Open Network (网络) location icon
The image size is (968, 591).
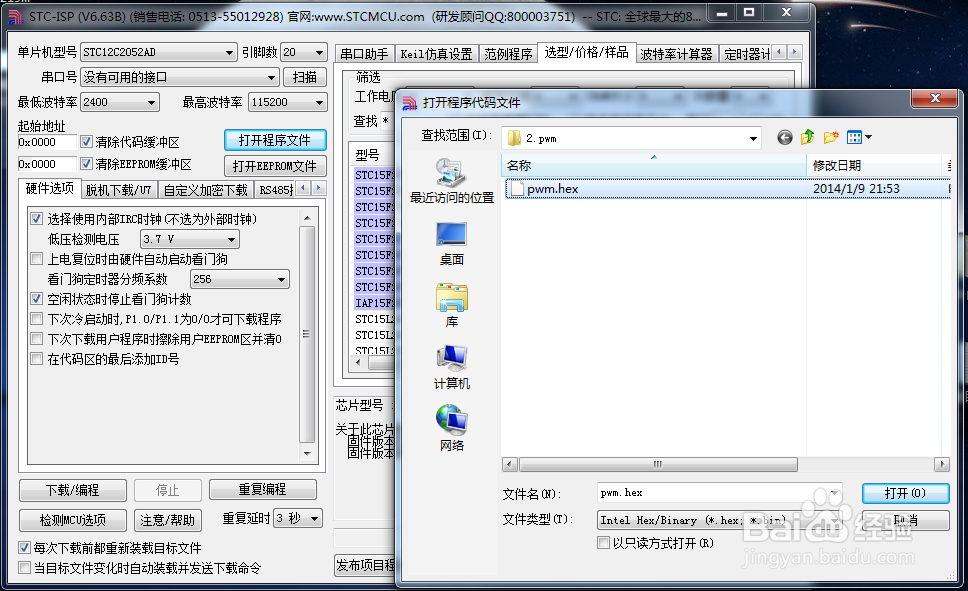point(451,427)
